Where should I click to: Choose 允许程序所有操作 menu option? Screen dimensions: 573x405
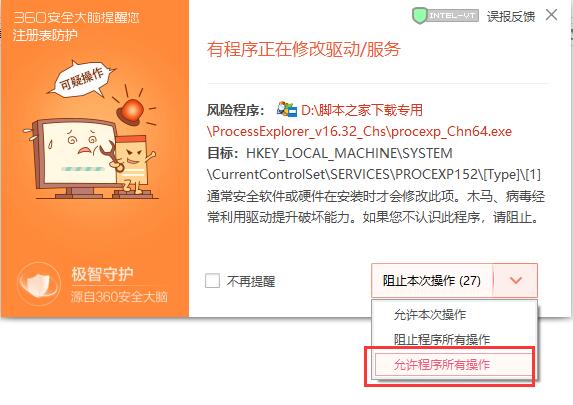click(442, 364)
